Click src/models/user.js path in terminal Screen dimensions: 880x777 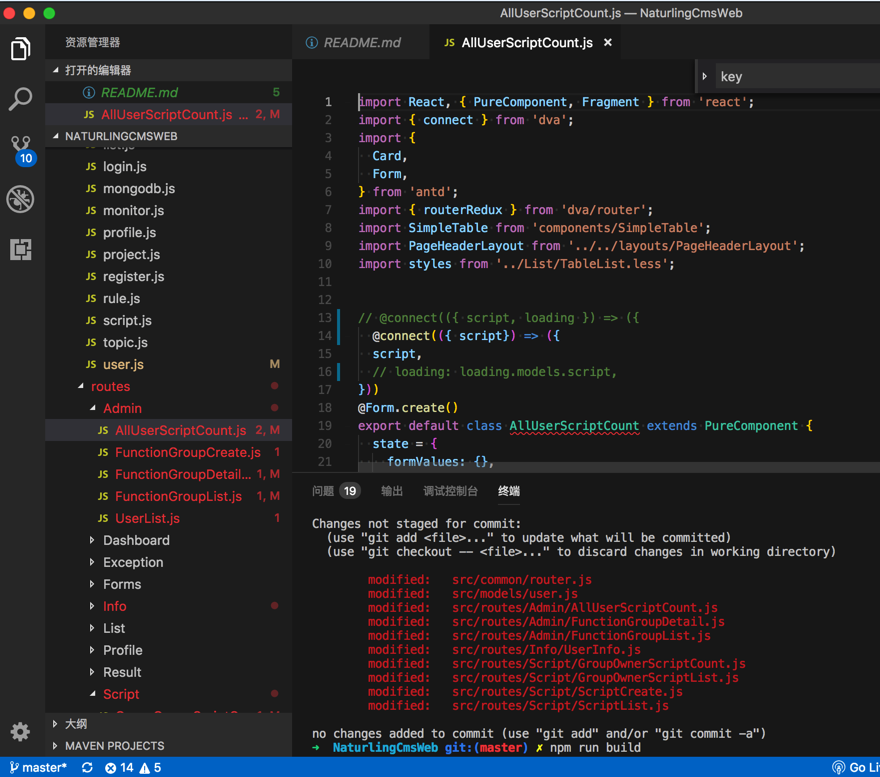click(x=515, y=593)
